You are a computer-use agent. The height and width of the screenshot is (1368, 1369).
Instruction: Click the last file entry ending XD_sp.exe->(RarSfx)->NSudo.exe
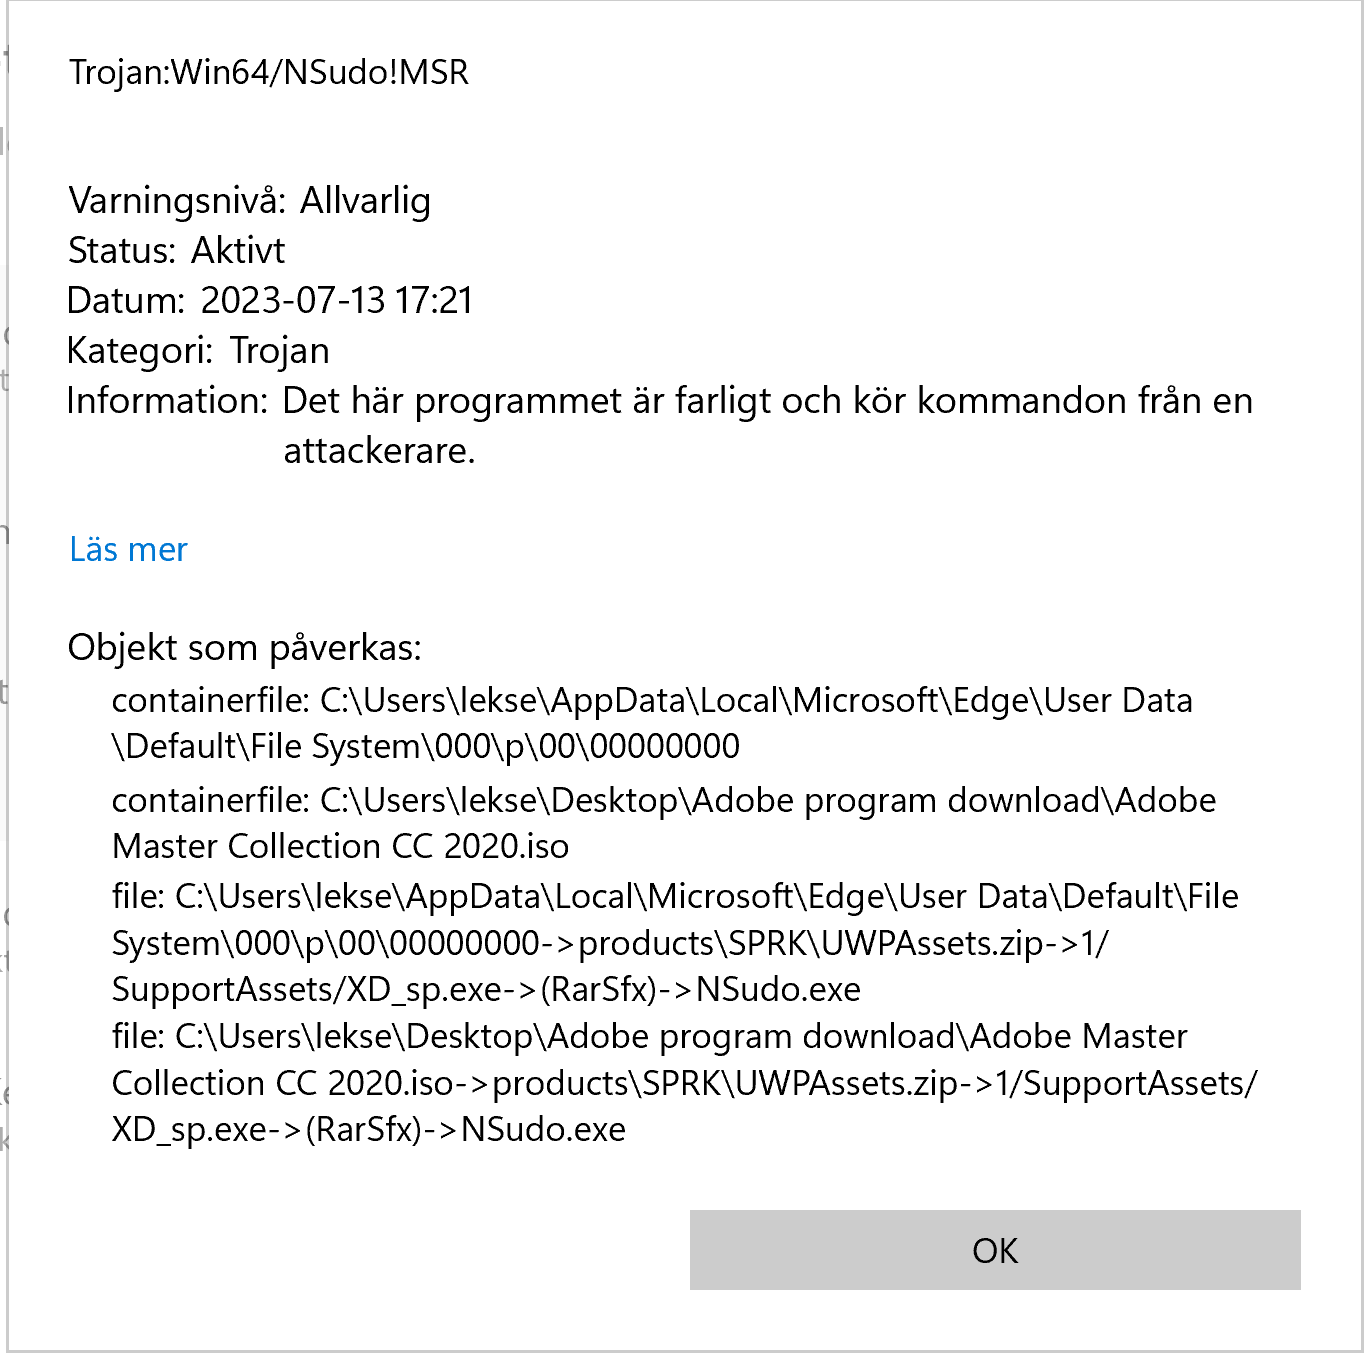click(x=685, y=1082)
